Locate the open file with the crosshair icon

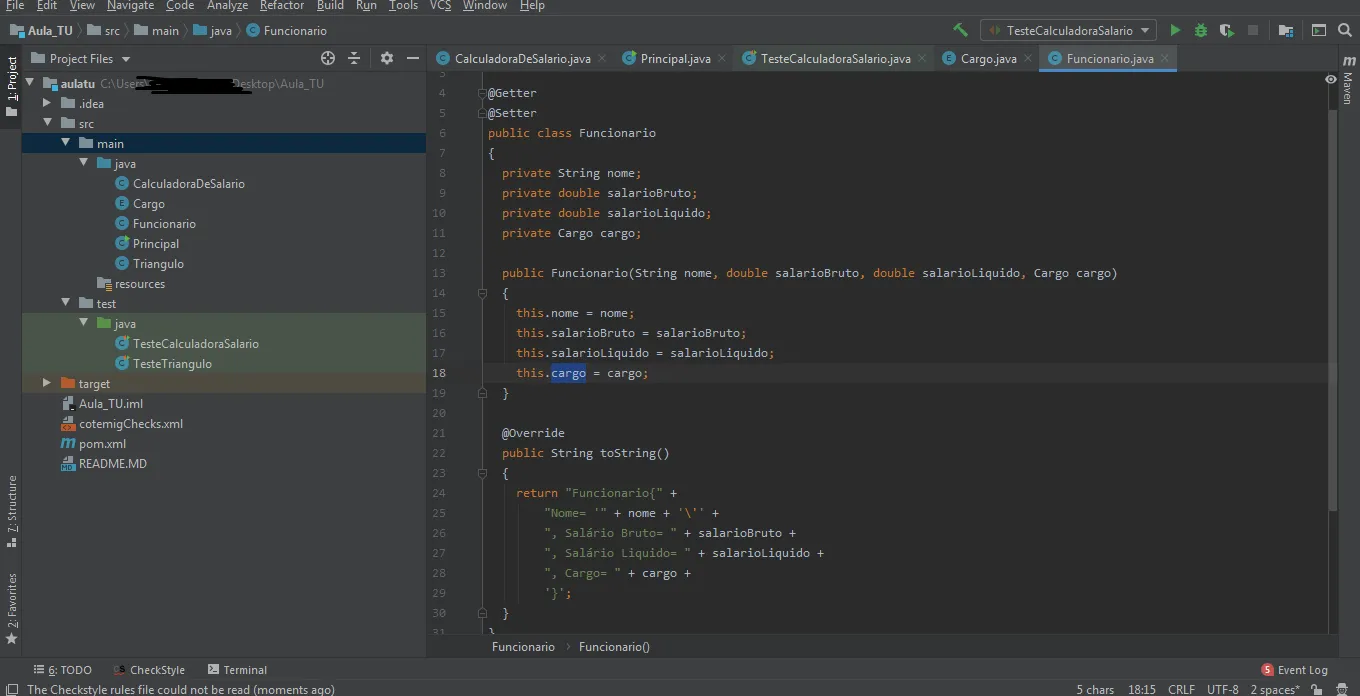[328, 59]
